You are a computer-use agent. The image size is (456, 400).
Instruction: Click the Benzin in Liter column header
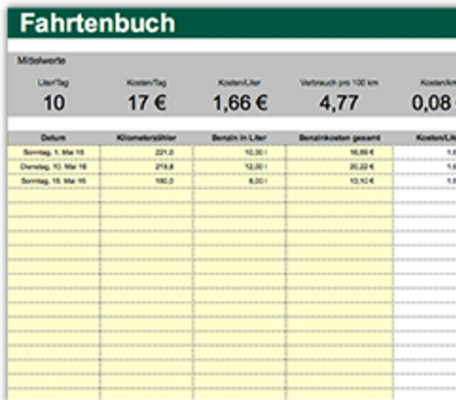pos(239,138)
